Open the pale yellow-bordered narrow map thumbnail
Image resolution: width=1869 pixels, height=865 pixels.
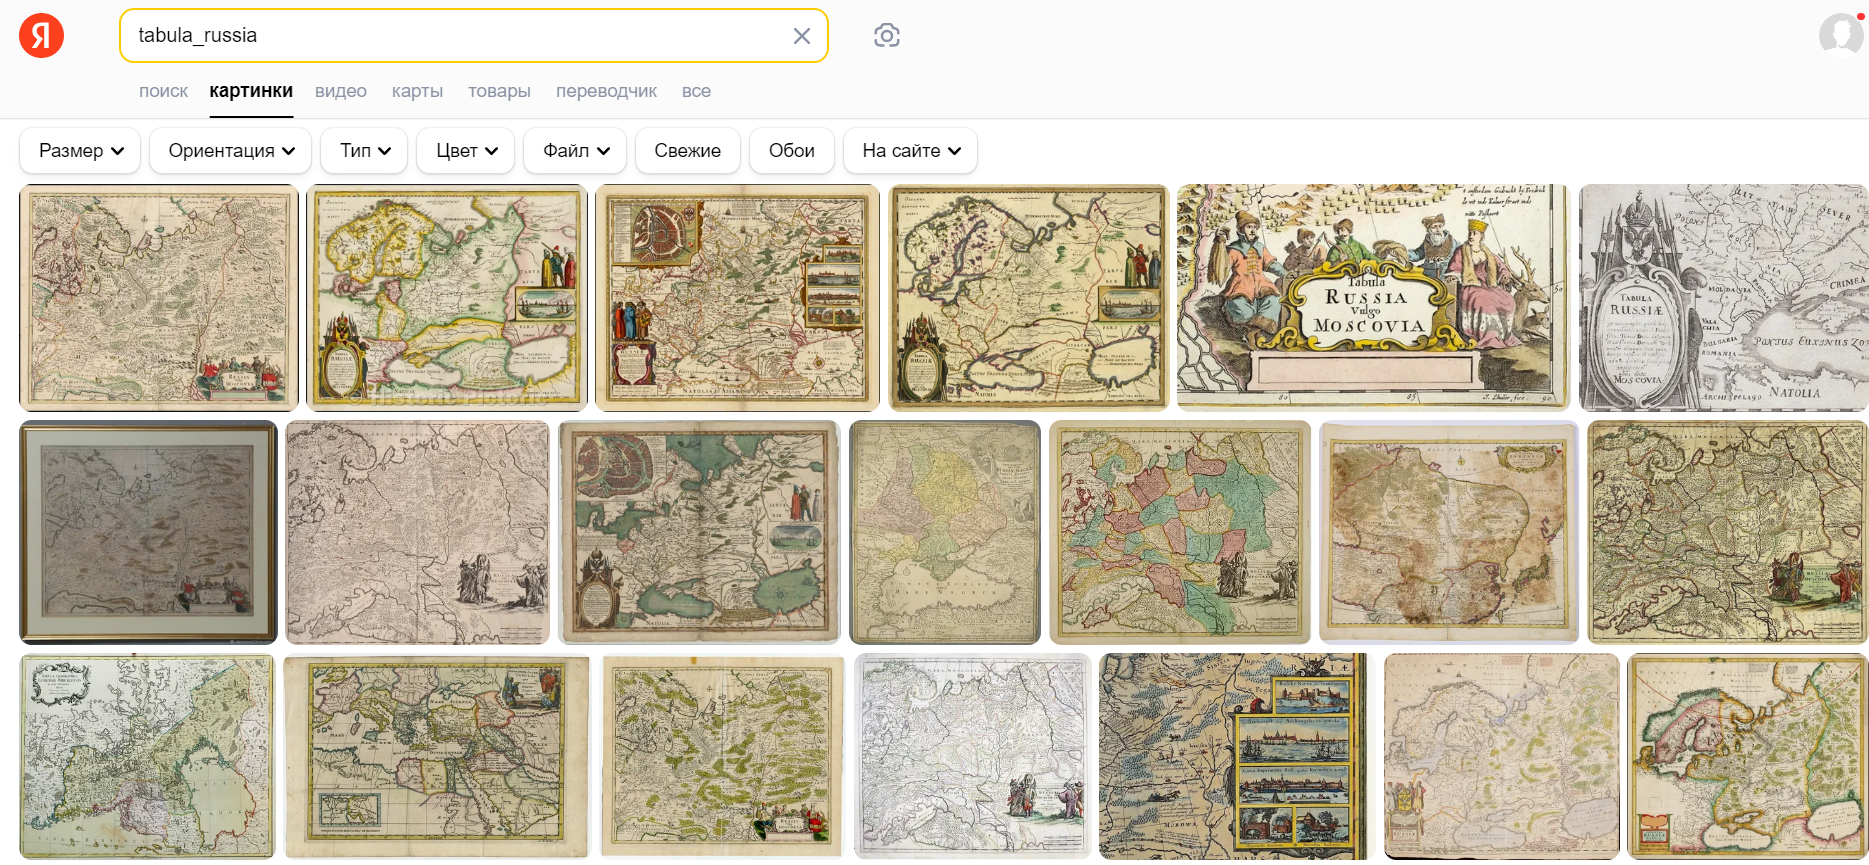click(x=945, y=532)
